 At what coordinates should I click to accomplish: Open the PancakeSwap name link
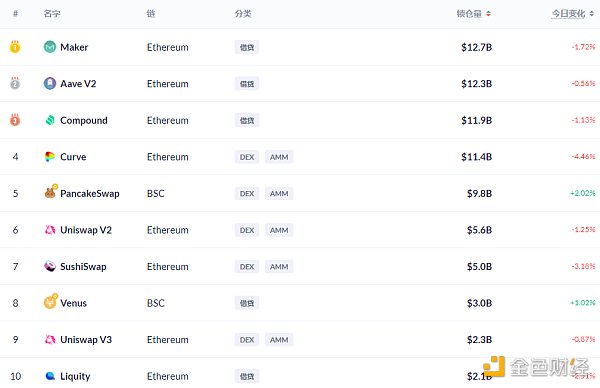coord(90,194)
